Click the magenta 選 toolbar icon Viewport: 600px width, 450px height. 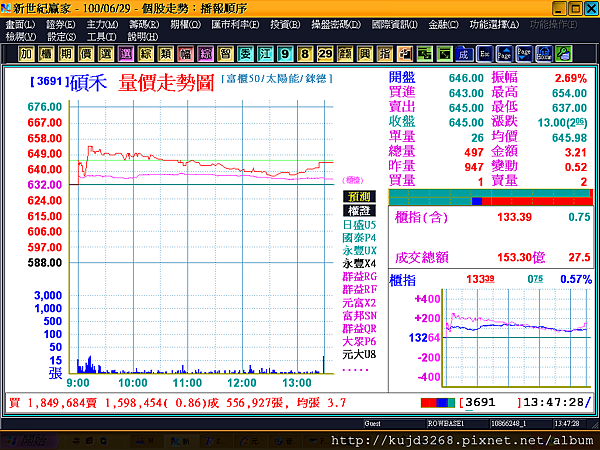tap(126, 54)
